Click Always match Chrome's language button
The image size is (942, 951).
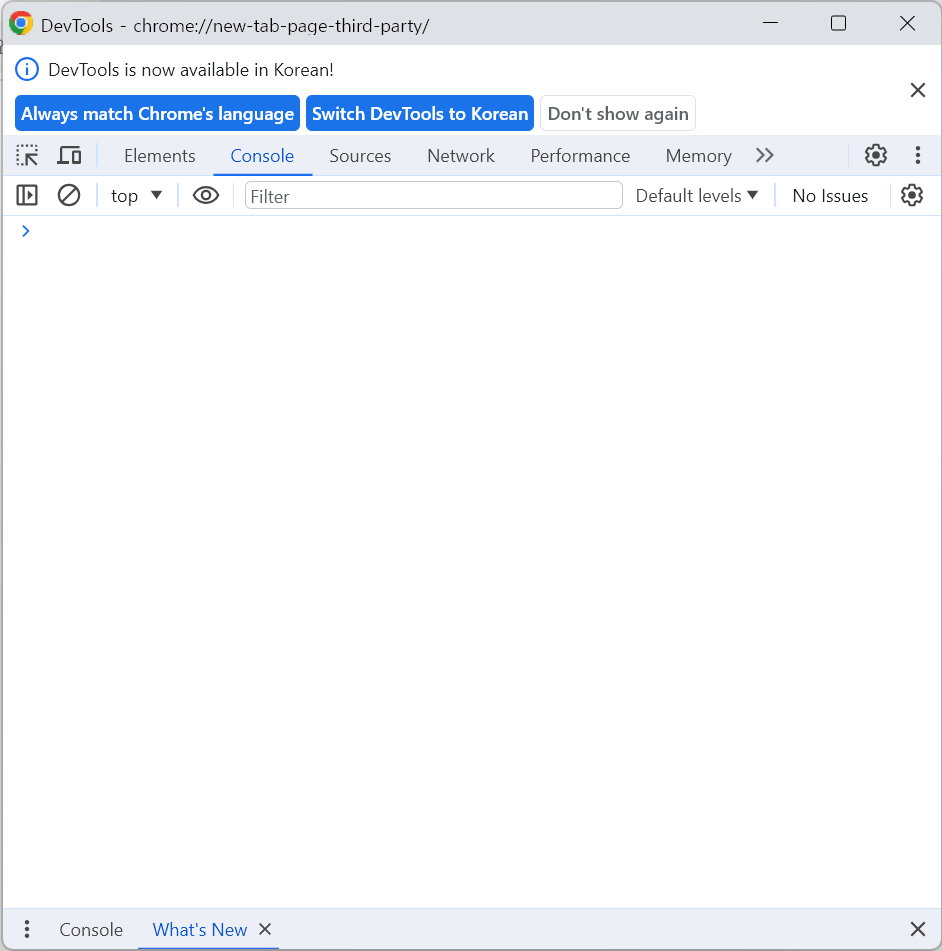(157, 113)
